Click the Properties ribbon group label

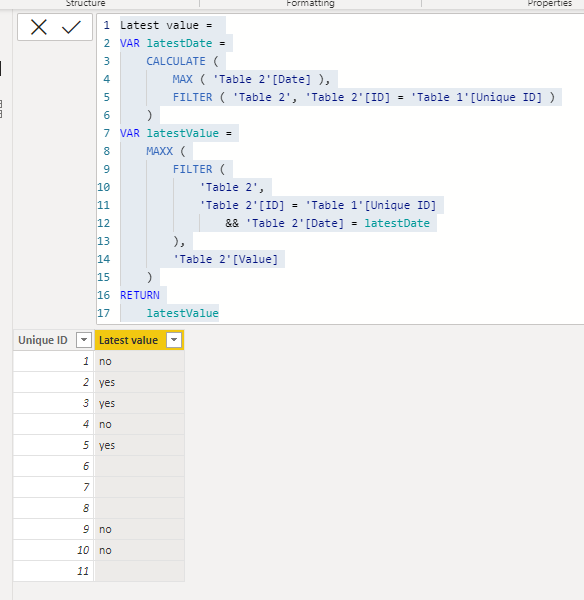(550, 3)
